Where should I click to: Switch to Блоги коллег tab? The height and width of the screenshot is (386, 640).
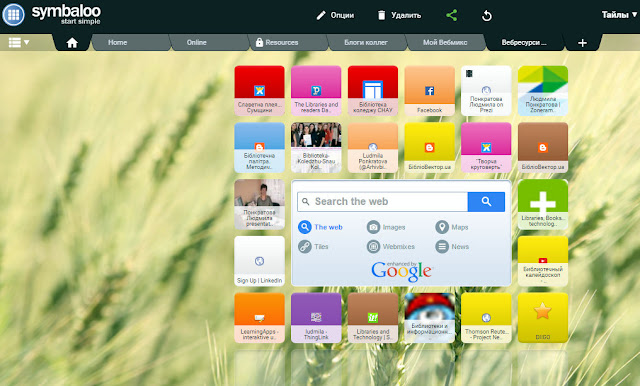pos(367,42)
